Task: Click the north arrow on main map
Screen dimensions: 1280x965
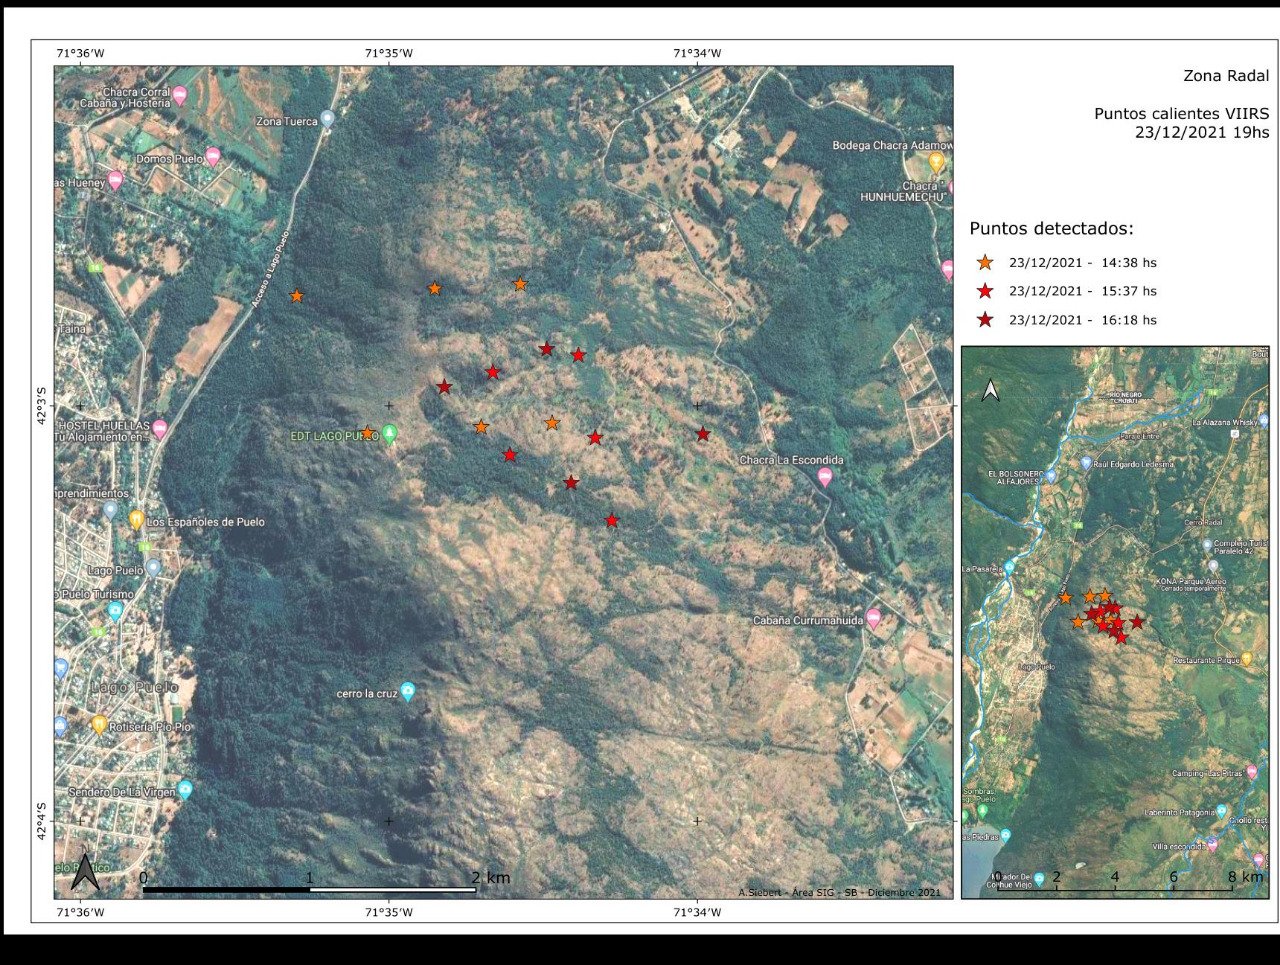Action: (x=86, y=872)
